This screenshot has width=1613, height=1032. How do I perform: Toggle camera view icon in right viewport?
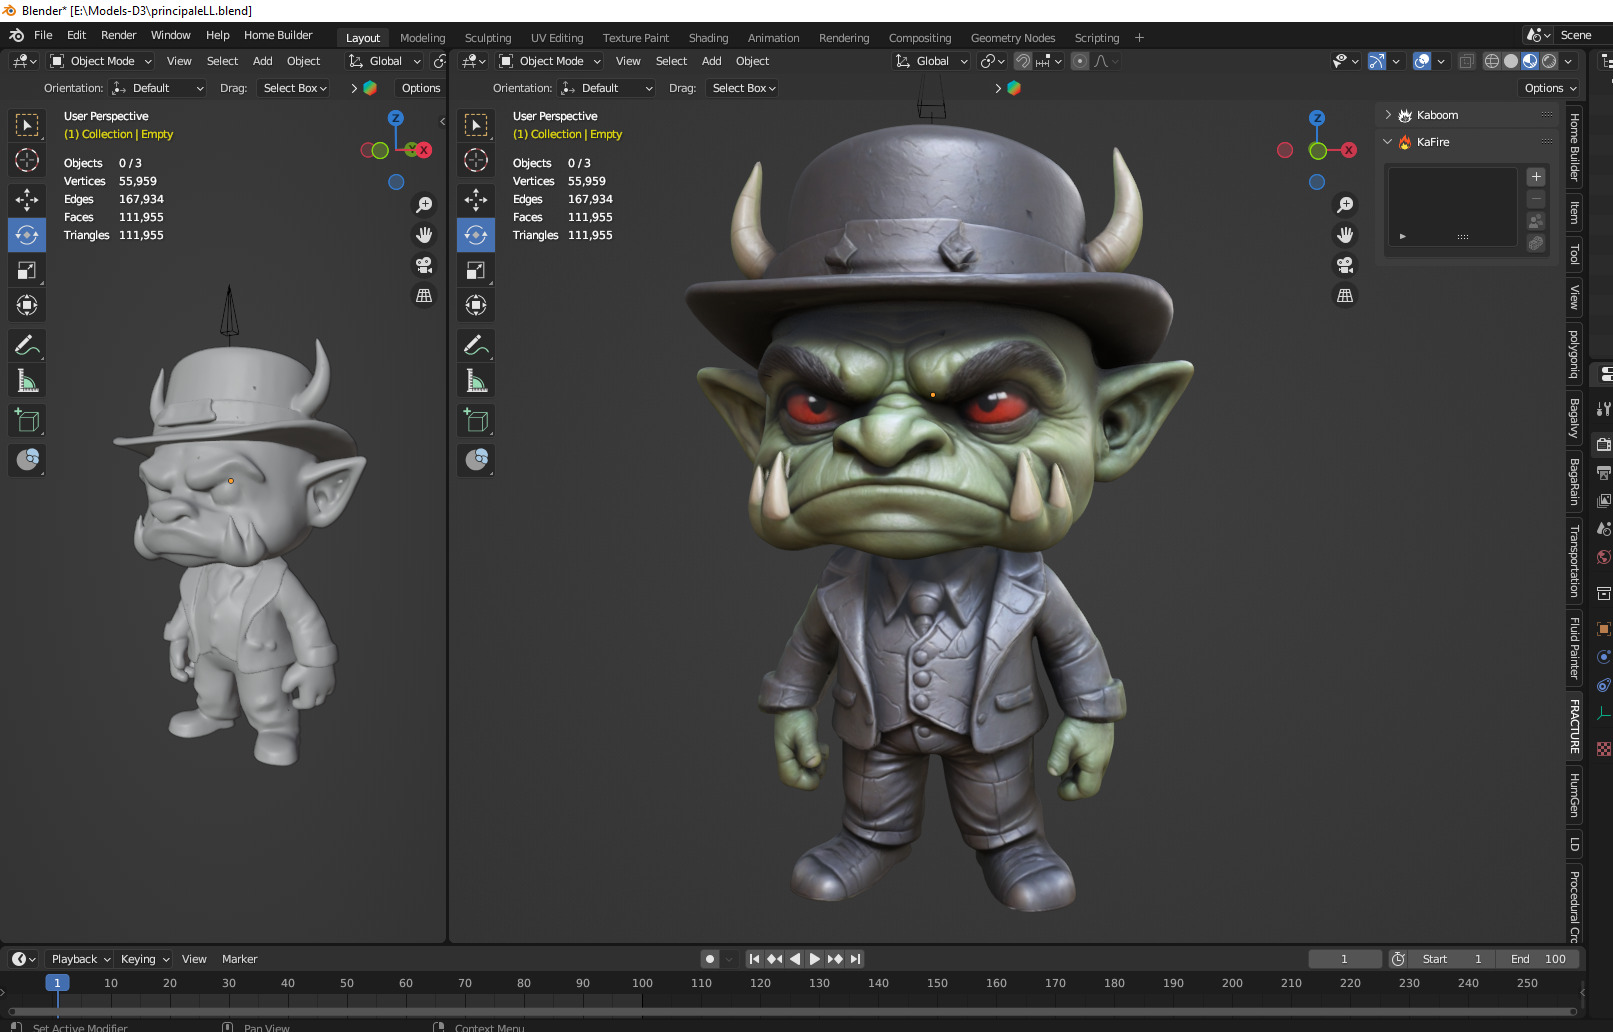pyautogui.click(x=1345, y=265)
